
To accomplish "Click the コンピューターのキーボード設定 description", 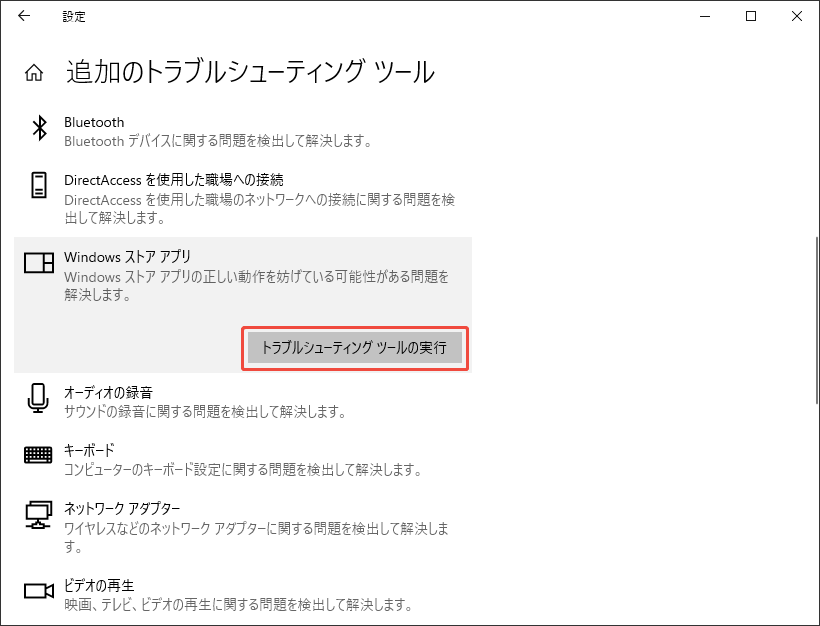I will pyautogui.click(x=243, y=470).
